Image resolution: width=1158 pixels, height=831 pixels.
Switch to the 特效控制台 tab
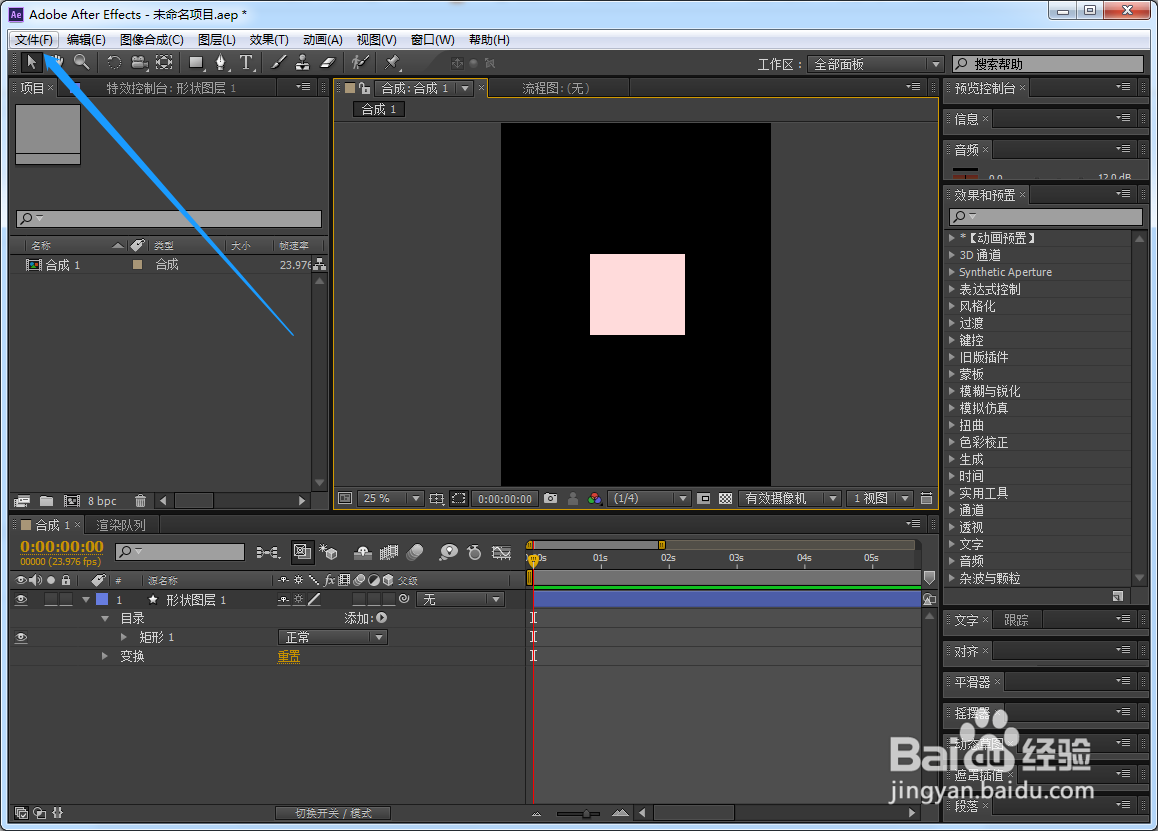[x=171, y=88]
